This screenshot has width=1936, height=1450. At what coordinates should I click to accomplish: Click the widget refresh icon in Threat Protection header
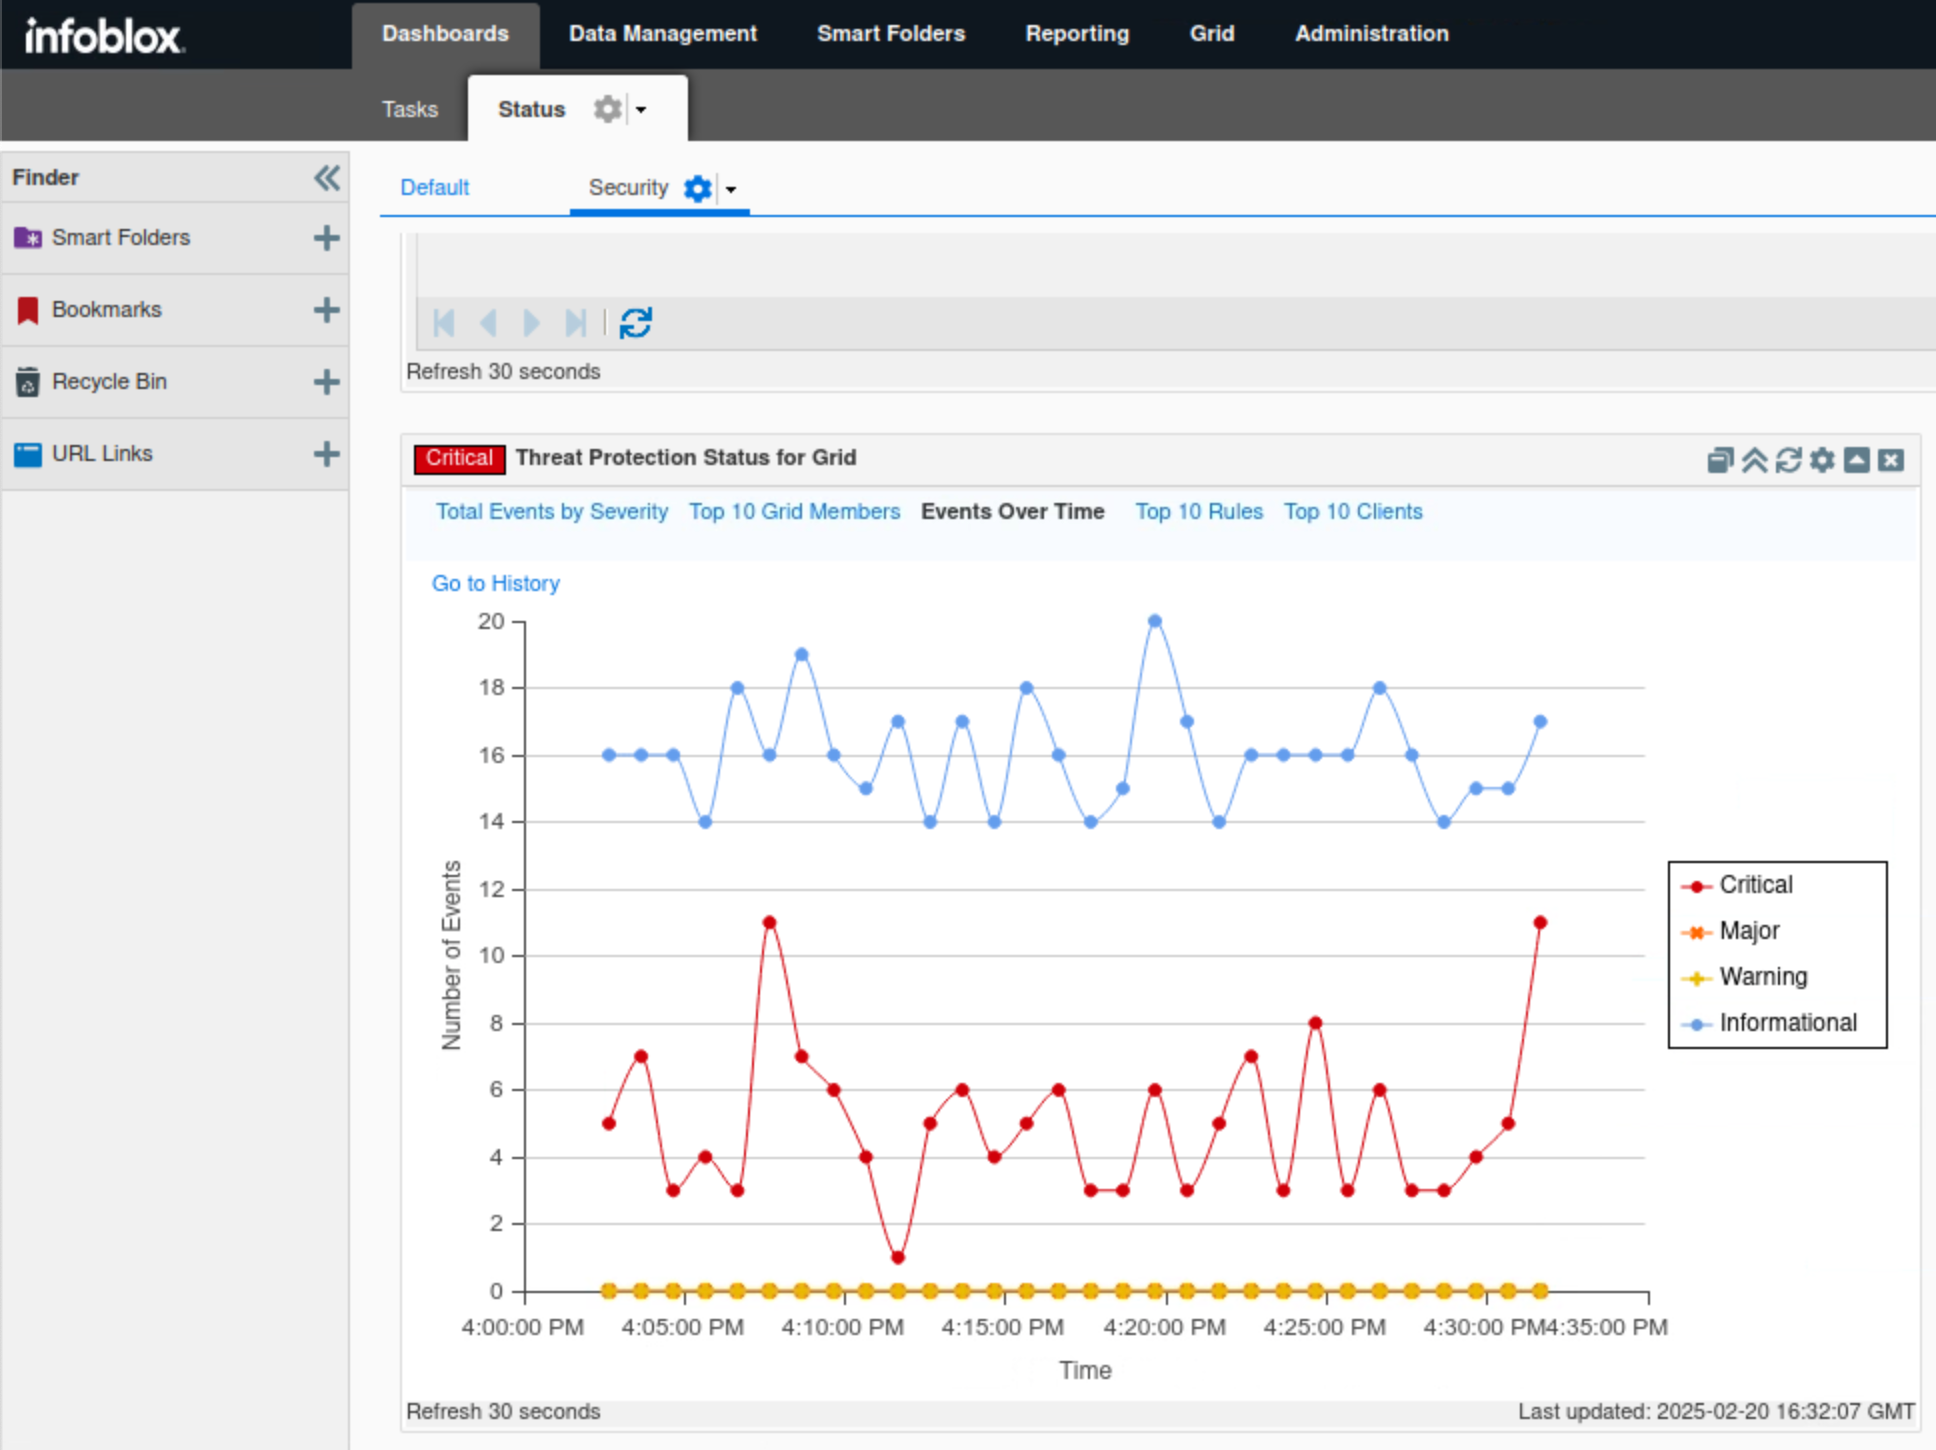(x=1788, y=460)
